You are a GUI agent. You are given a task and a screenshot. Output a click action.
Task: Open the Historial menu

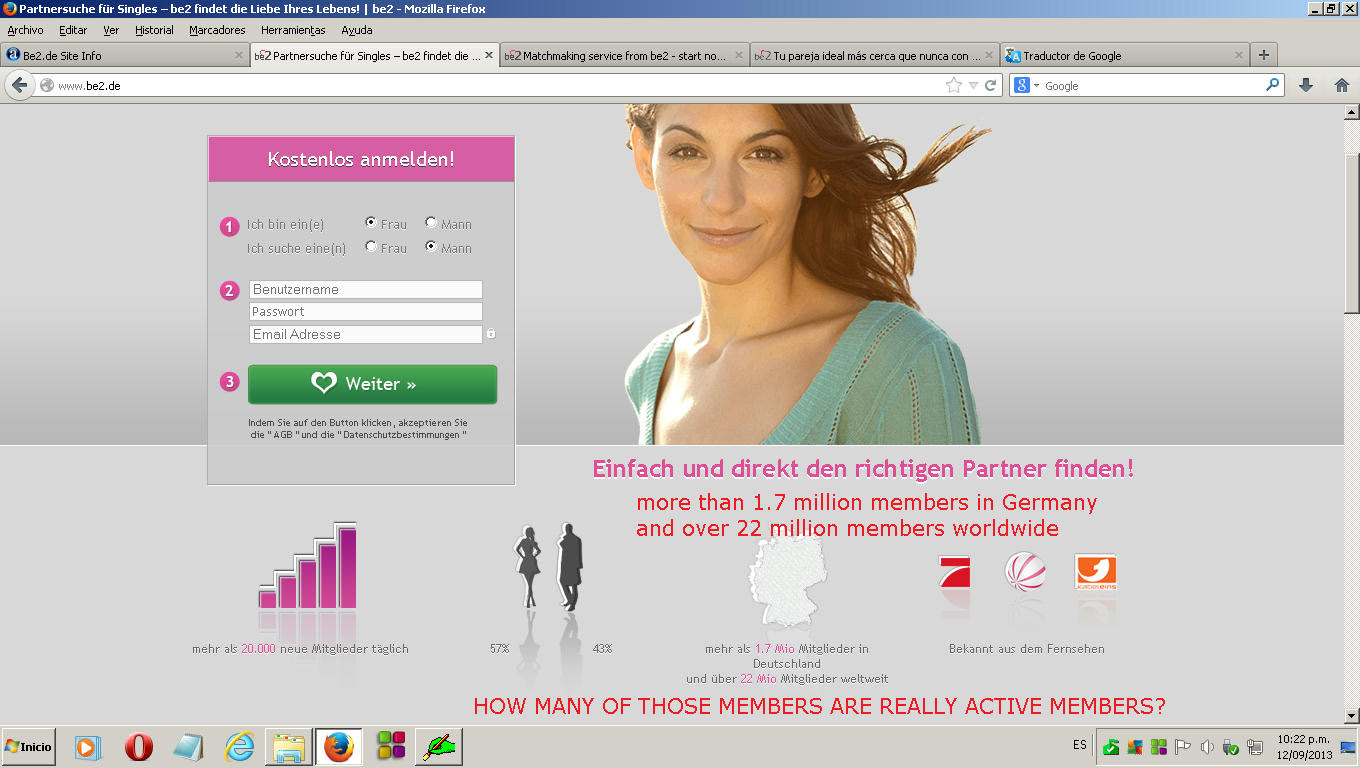point(154,30)
